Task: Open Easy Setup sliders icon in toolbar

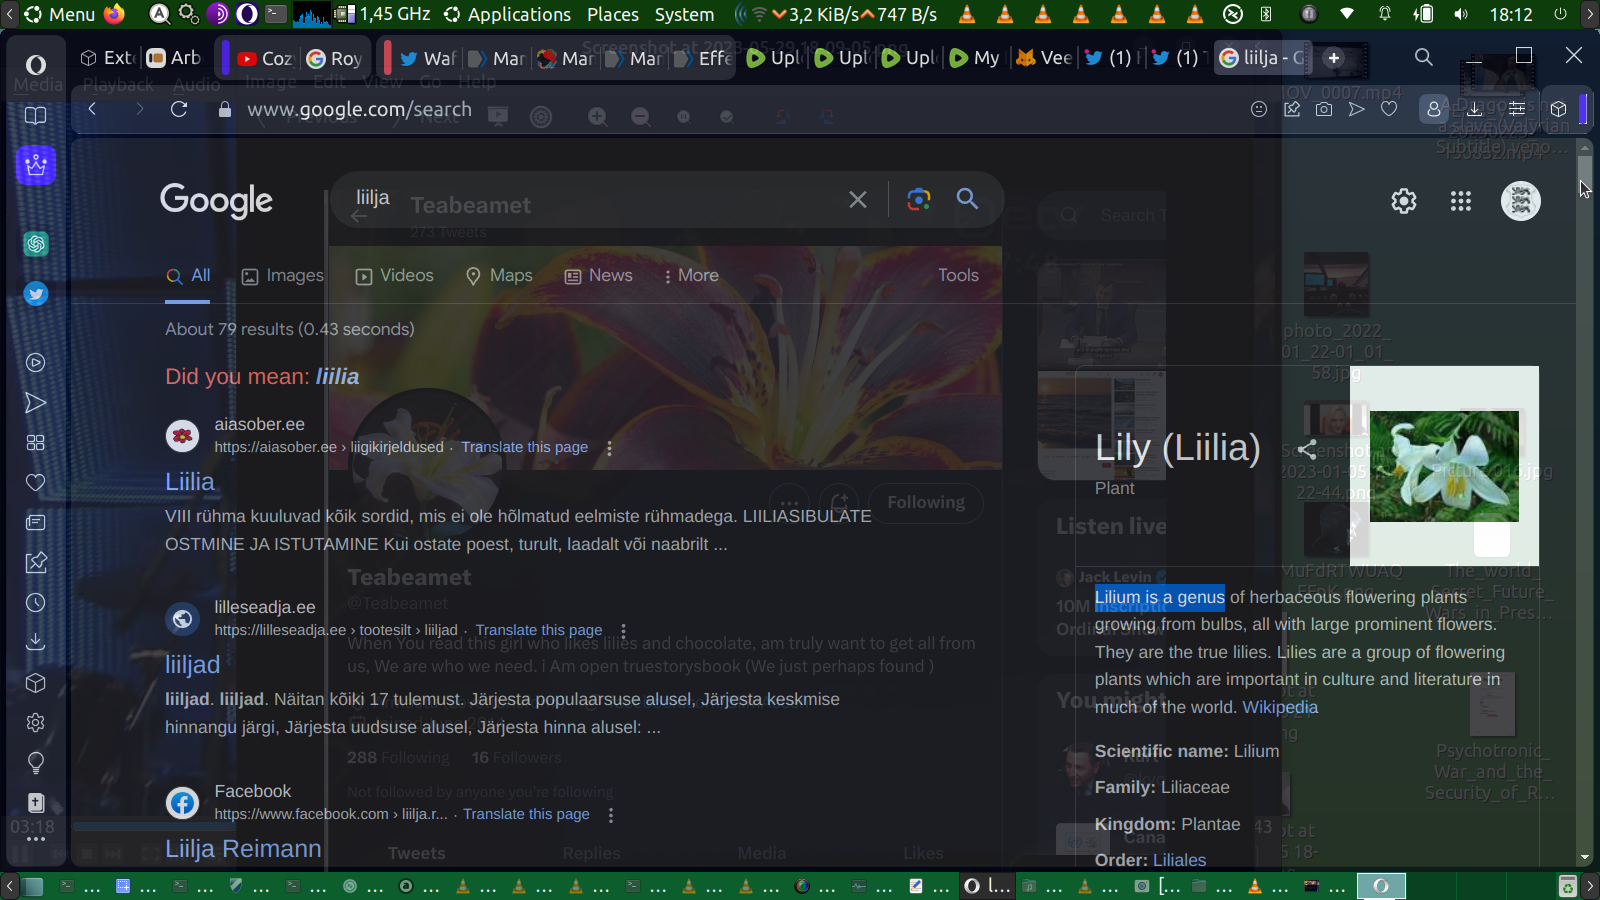Action: coord(1517,109)
